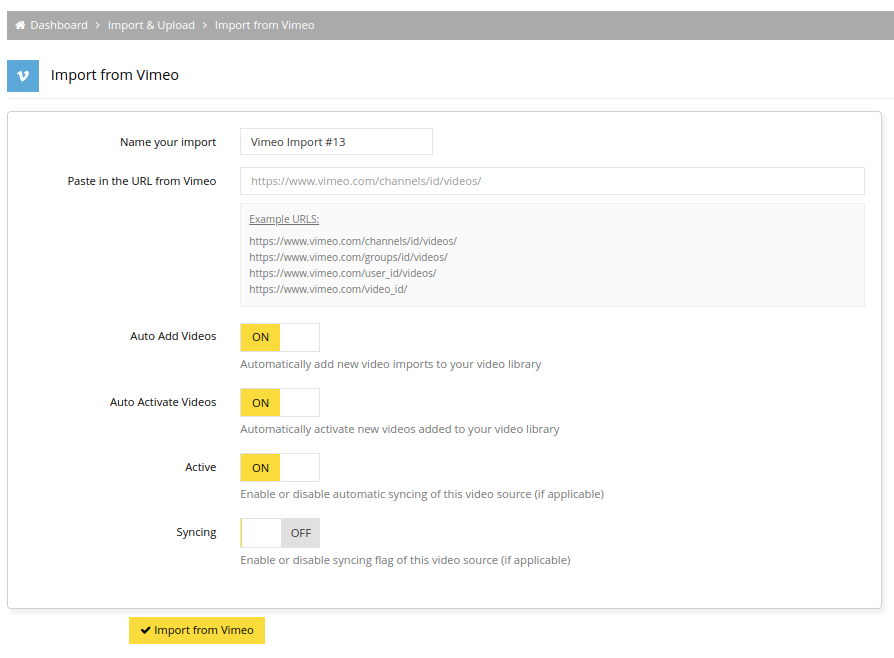The width and height of the screenshot is (894, 658).
Task: Click 'Enable or disable automatic syncing' description
Action: click(422, 494)
